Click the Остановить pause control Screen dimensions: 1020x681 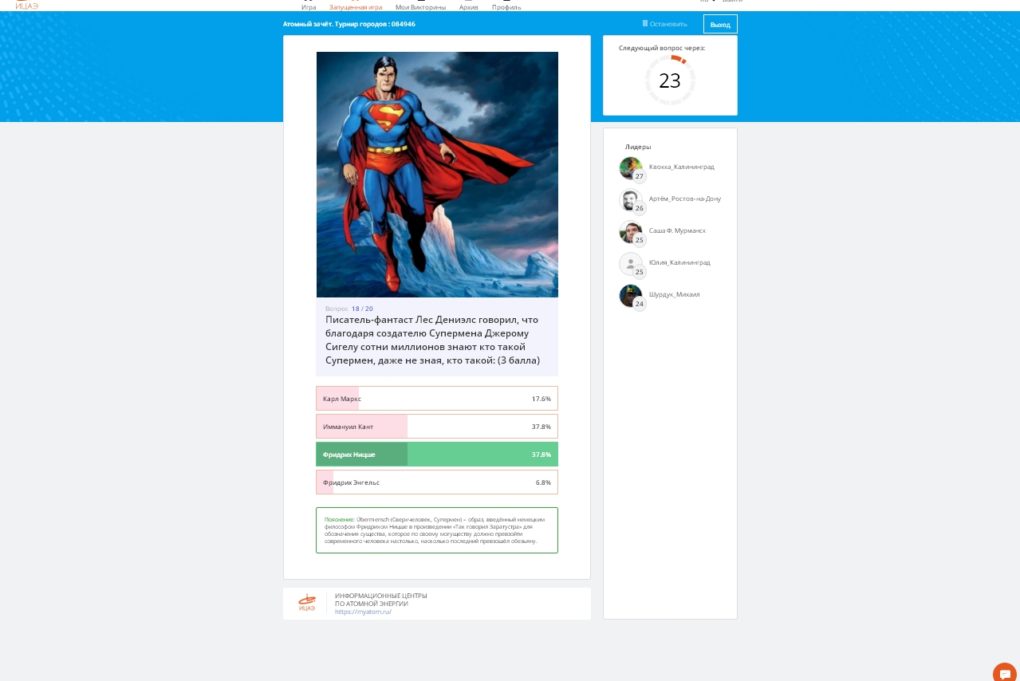pyautogui.click(x=664, y=24)
